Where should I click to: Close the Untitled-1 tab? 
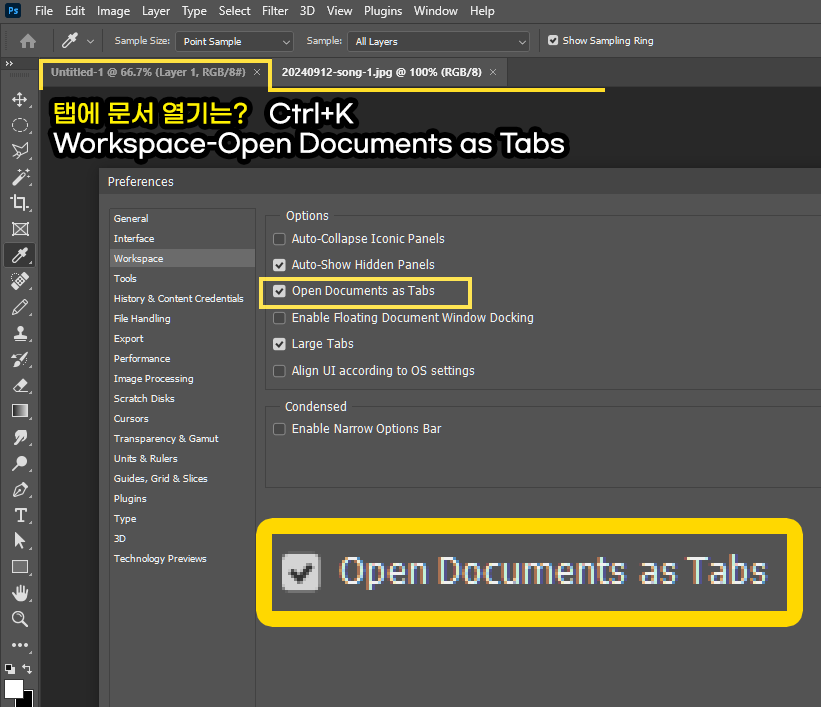(257, 72)
